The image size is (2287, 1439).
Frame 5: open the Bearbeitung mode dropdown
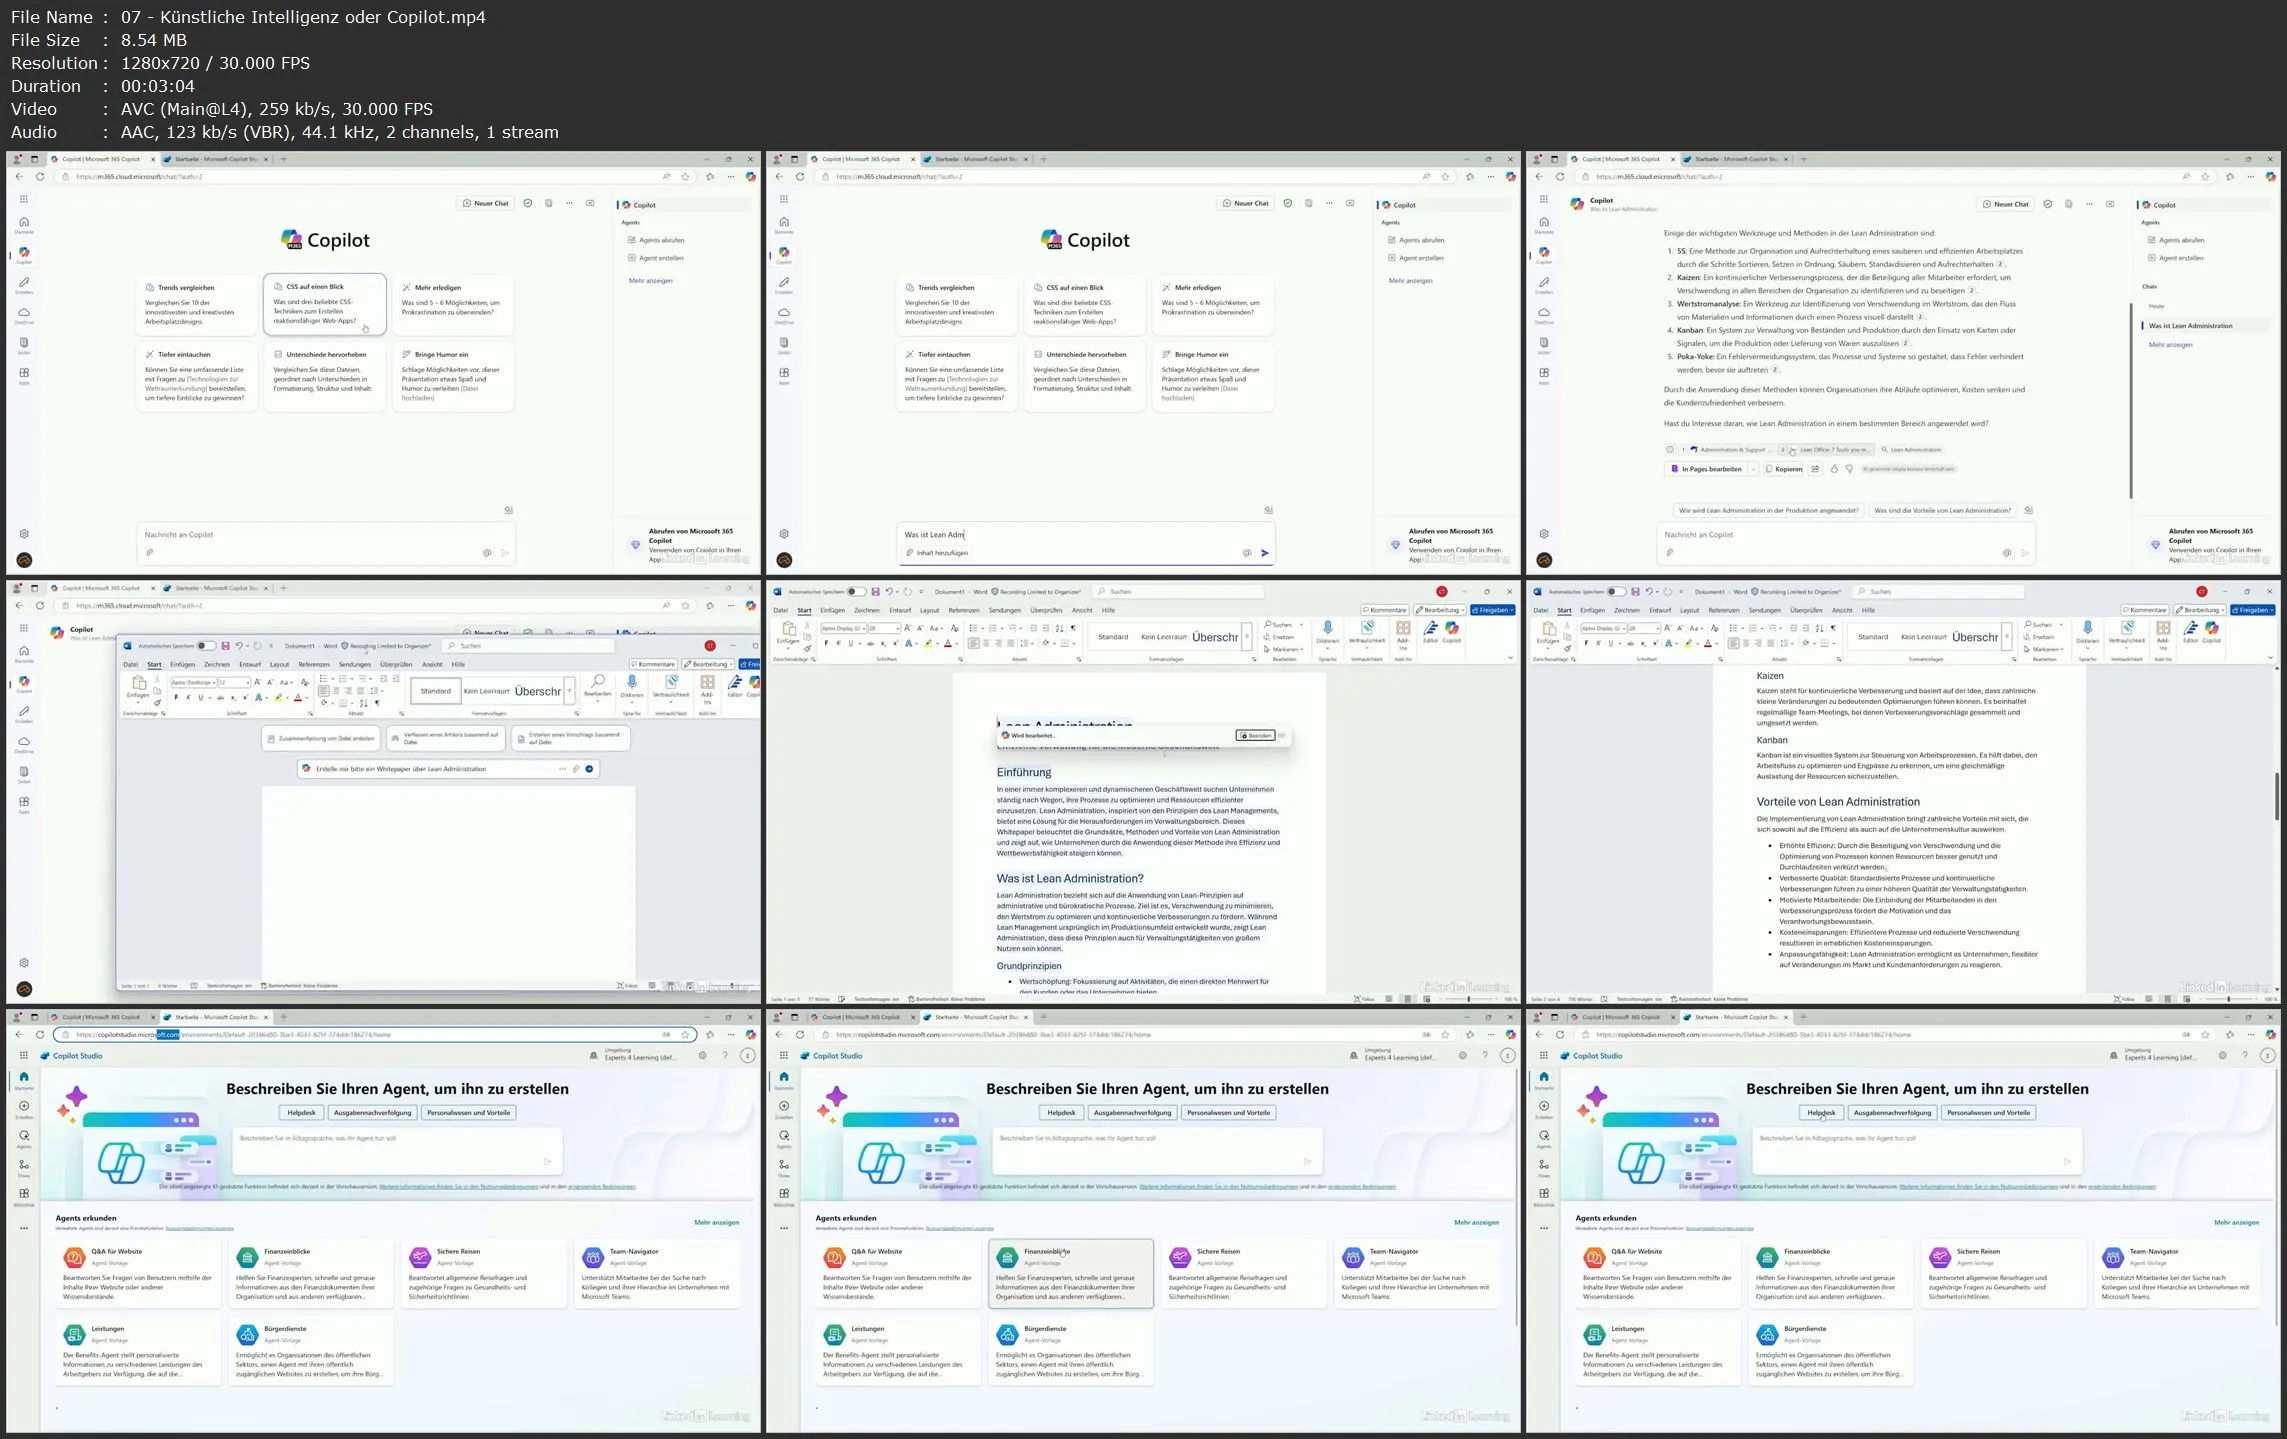click(x=1440, y=610)
